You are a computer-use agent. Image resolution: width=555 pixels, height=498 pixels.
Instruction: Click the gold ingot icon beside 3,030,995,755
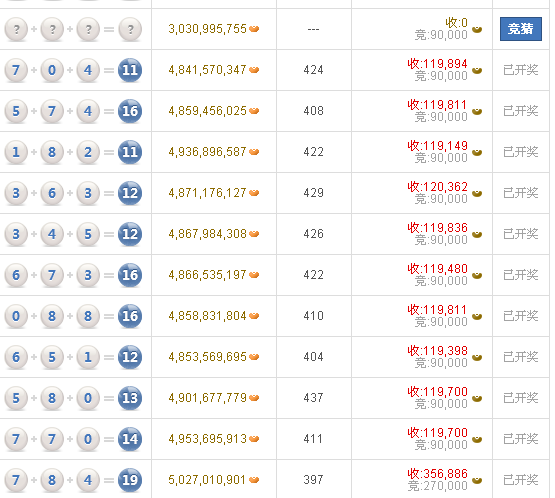tap(254, 29)
